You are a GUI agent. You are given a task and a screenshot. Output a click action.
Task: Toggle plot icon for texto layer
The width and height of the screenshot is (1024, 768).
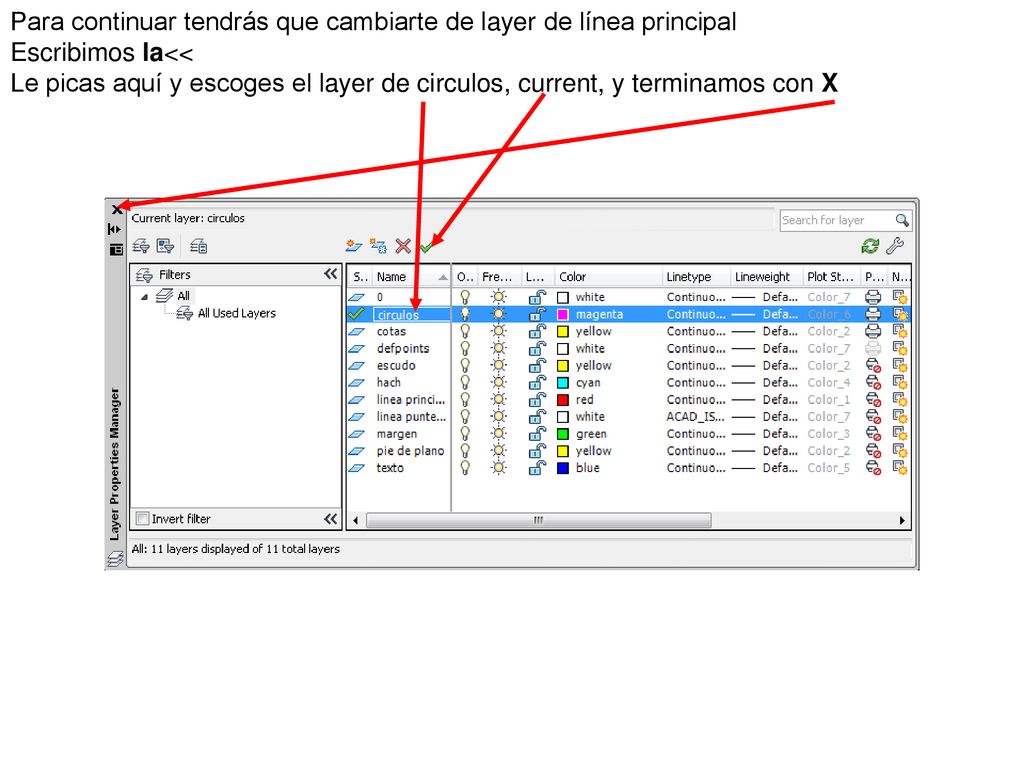point(872,468)
